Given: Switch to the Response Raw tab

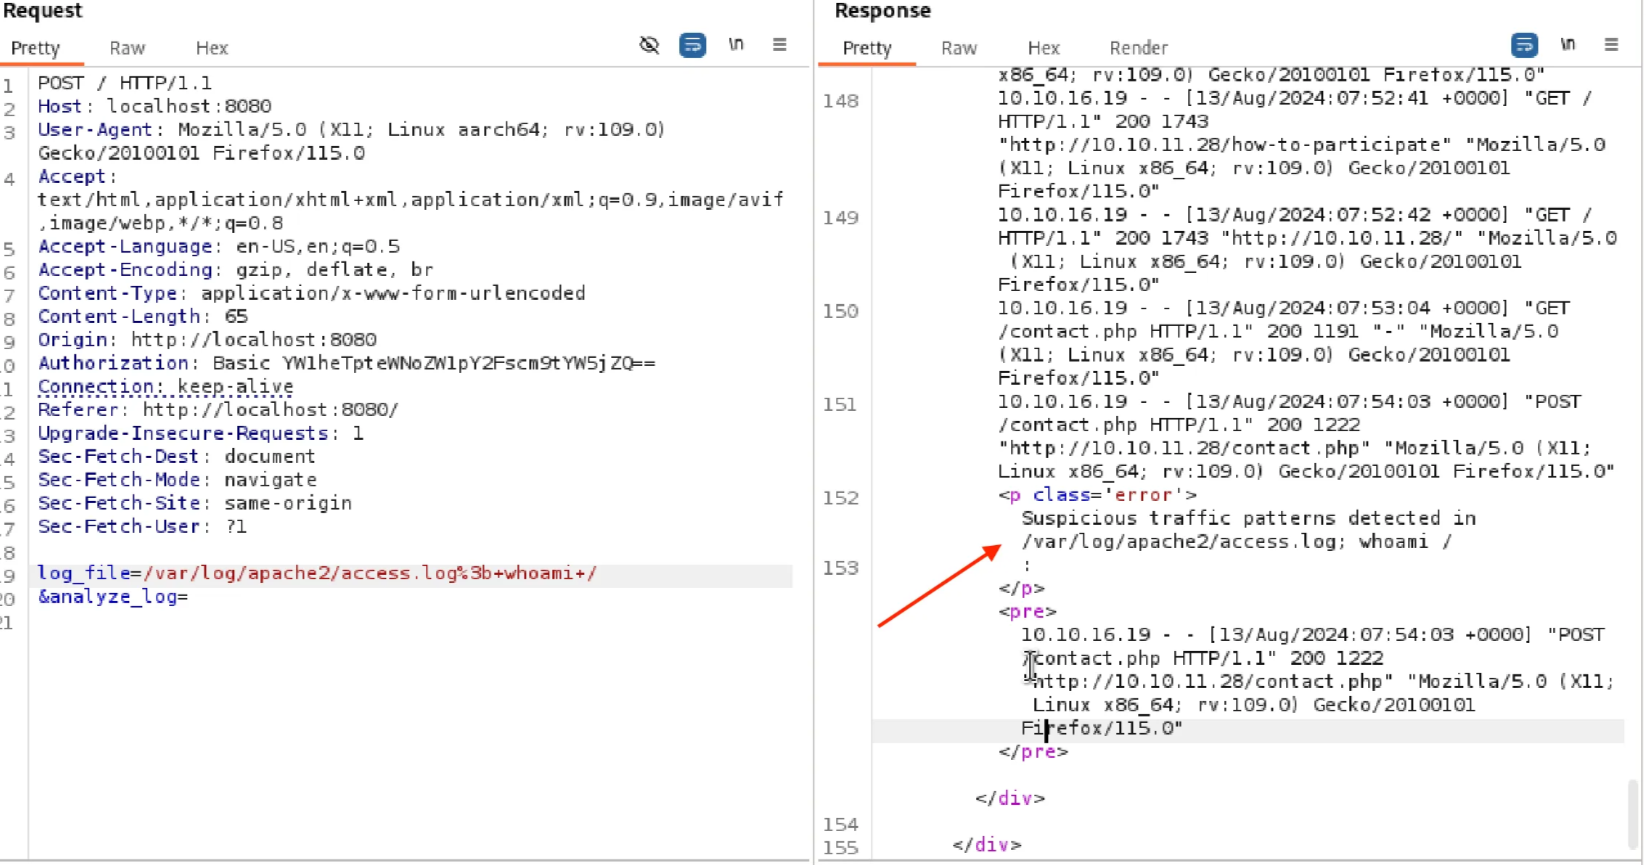Looking at the screenshot, I should 958,48.
